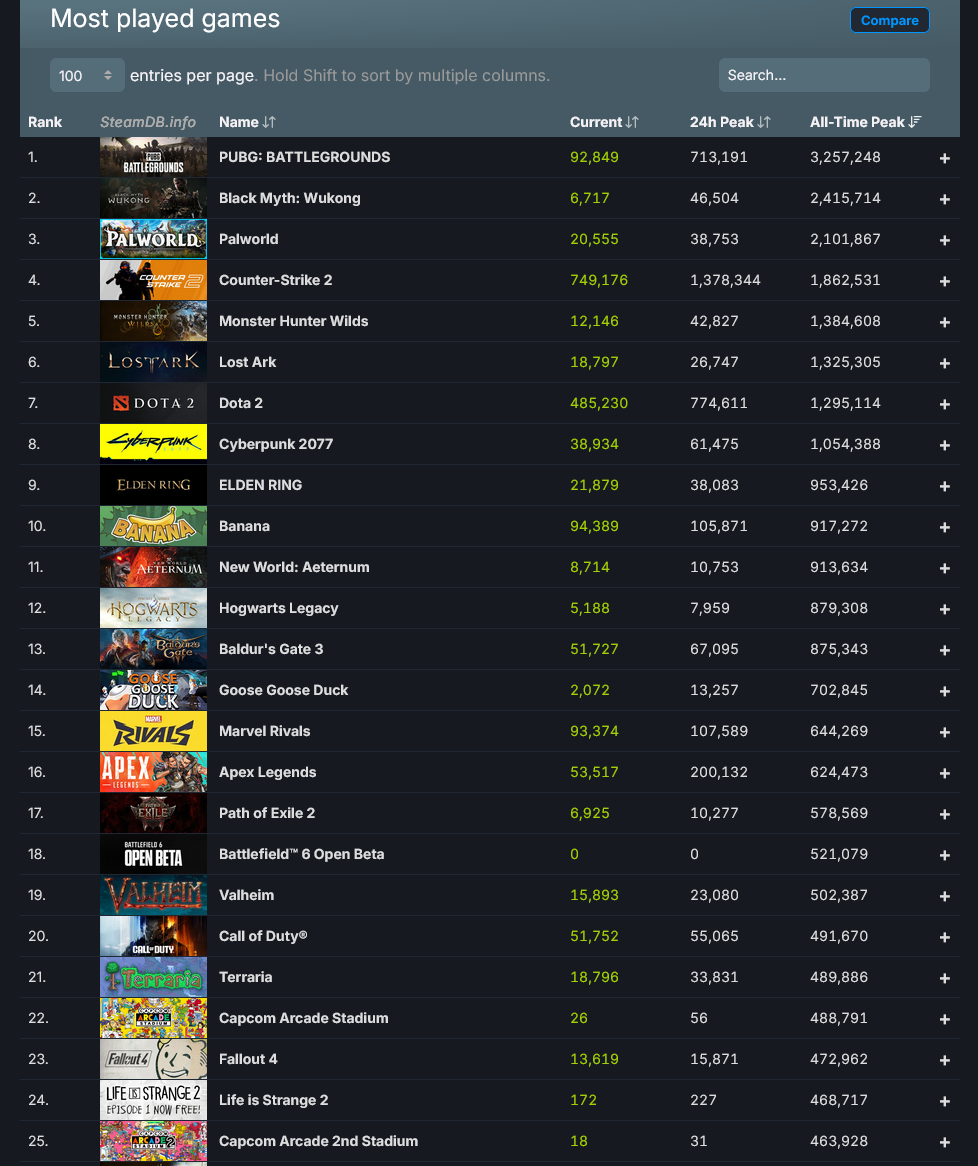Expand the Dota 2 row plus icon
The height and width of the screenshot is (1166, 978).
[x=945, y=404]
